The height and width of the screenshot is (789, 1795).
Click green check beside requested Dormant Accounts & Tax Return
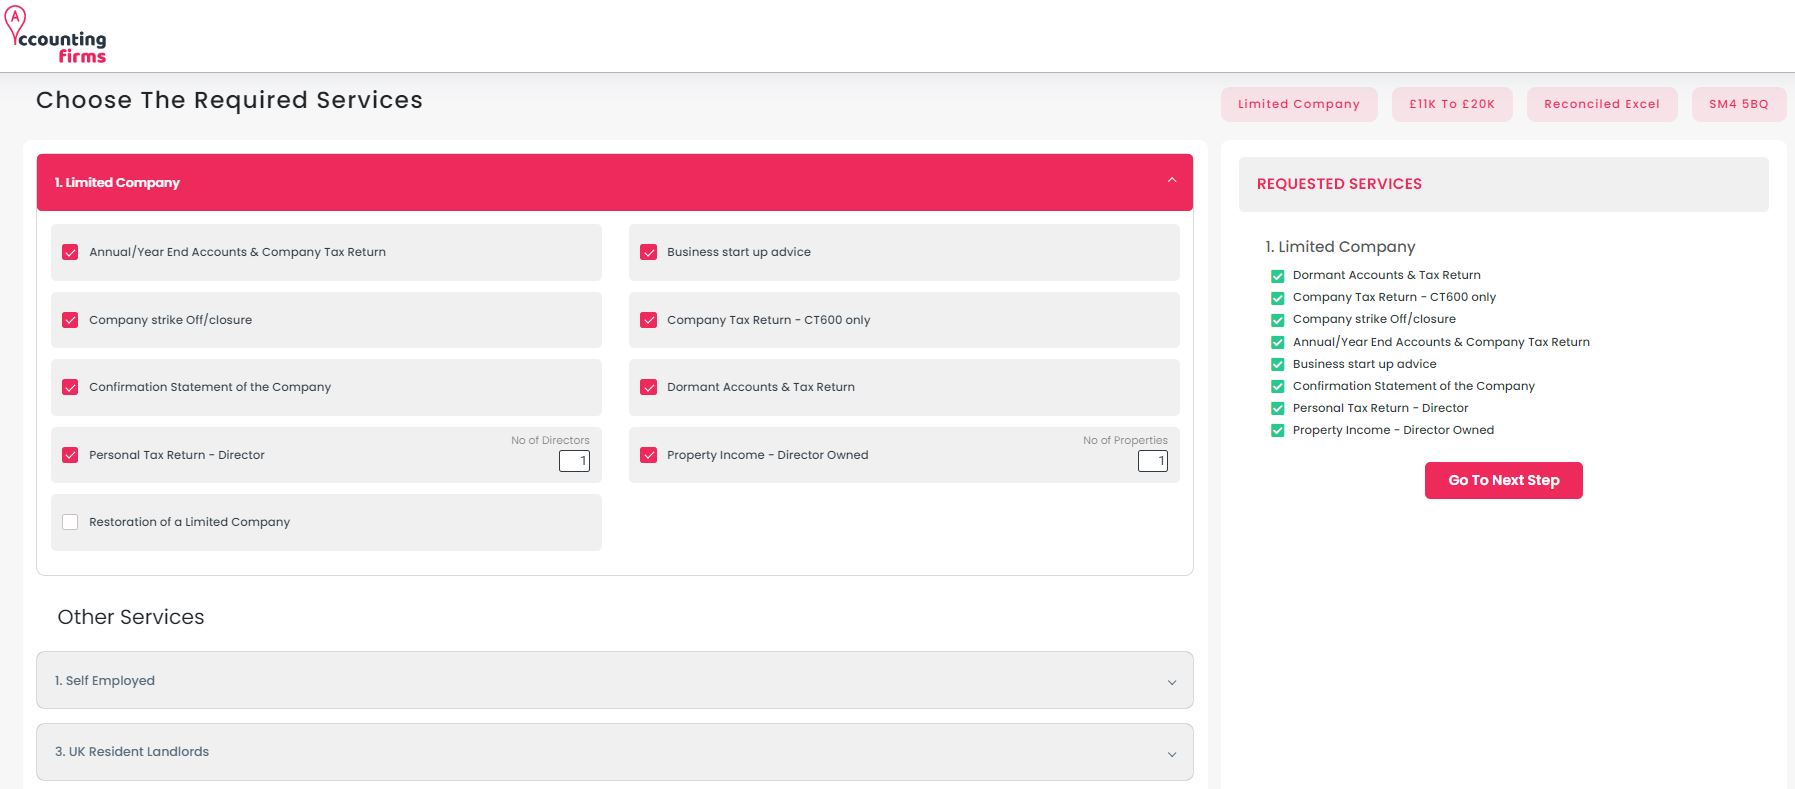(x=1277, y=276)
